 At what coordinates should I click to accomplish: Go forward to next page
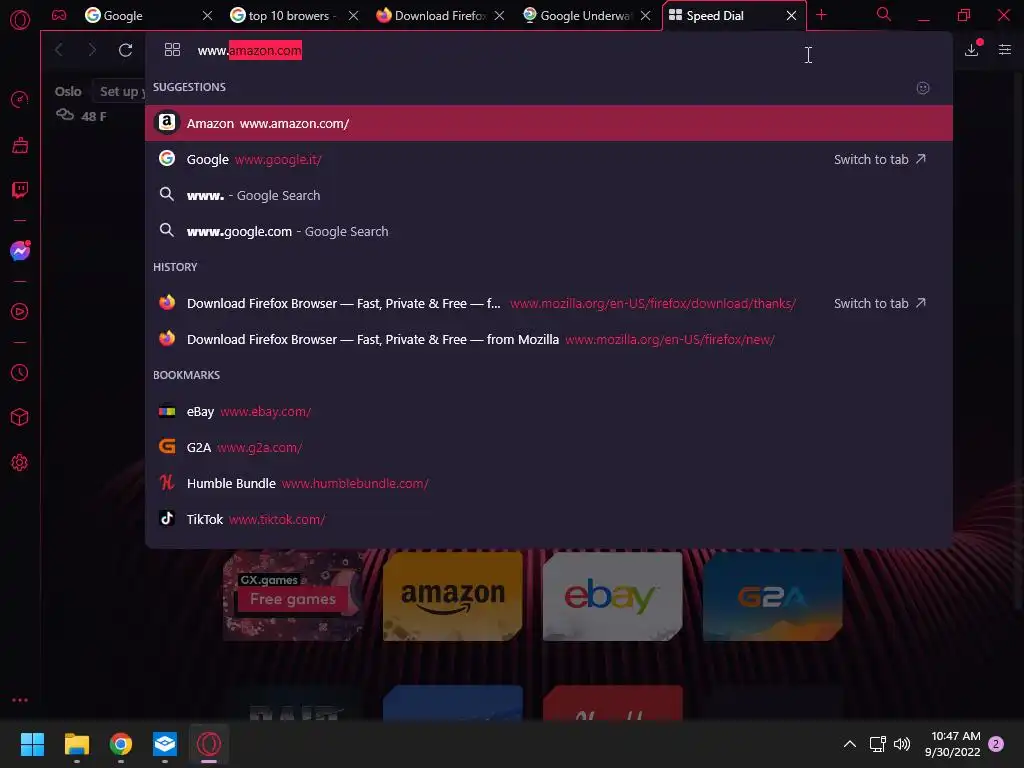(x=92, y=50)
